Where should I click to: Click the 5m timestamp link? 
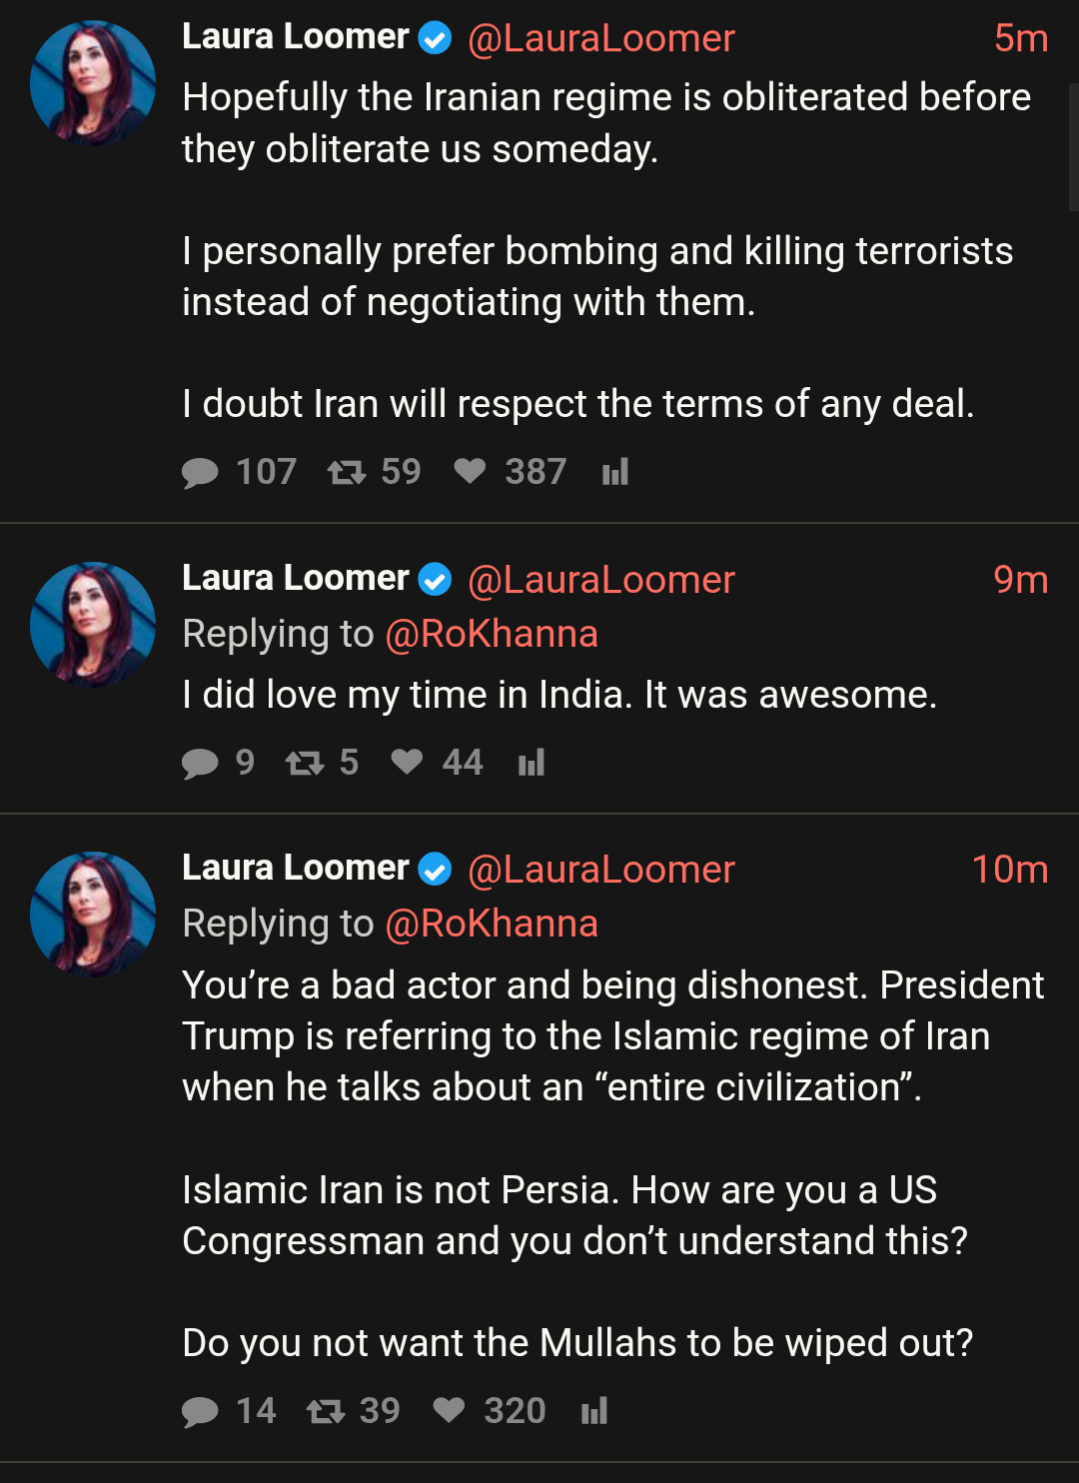coord(1020,39)
